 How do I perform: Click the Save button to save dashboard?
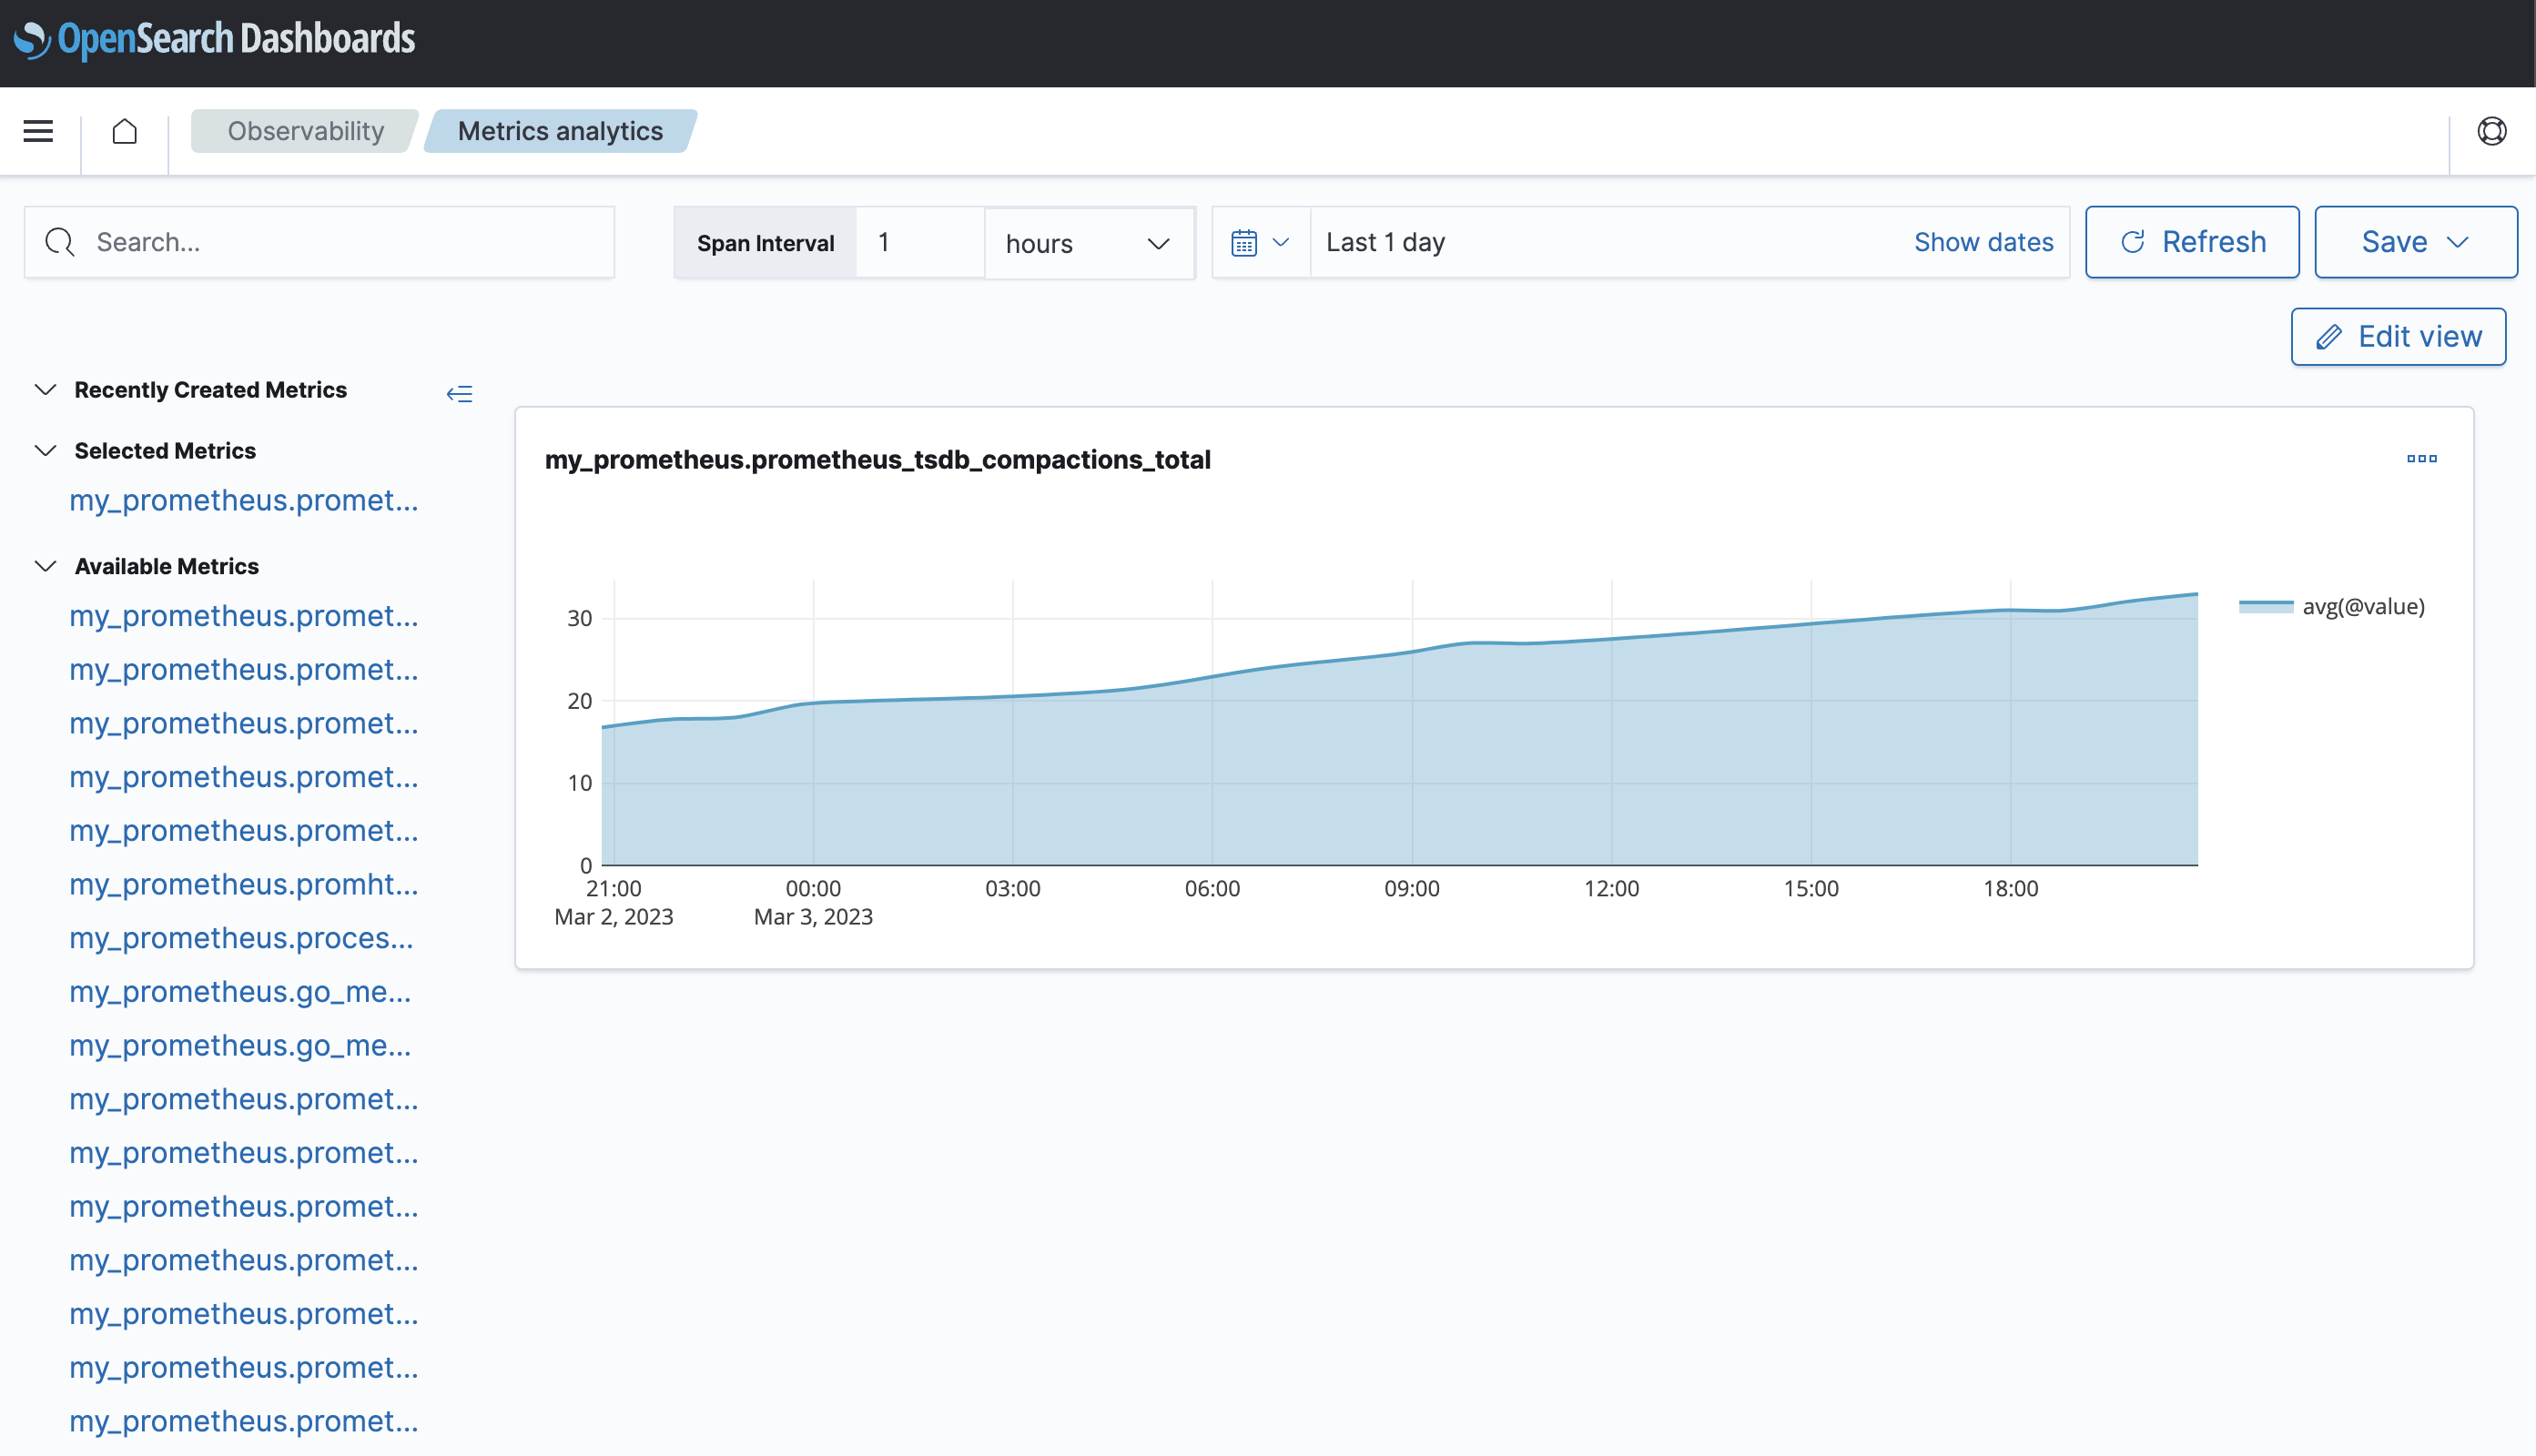(x=2412, y=242)
